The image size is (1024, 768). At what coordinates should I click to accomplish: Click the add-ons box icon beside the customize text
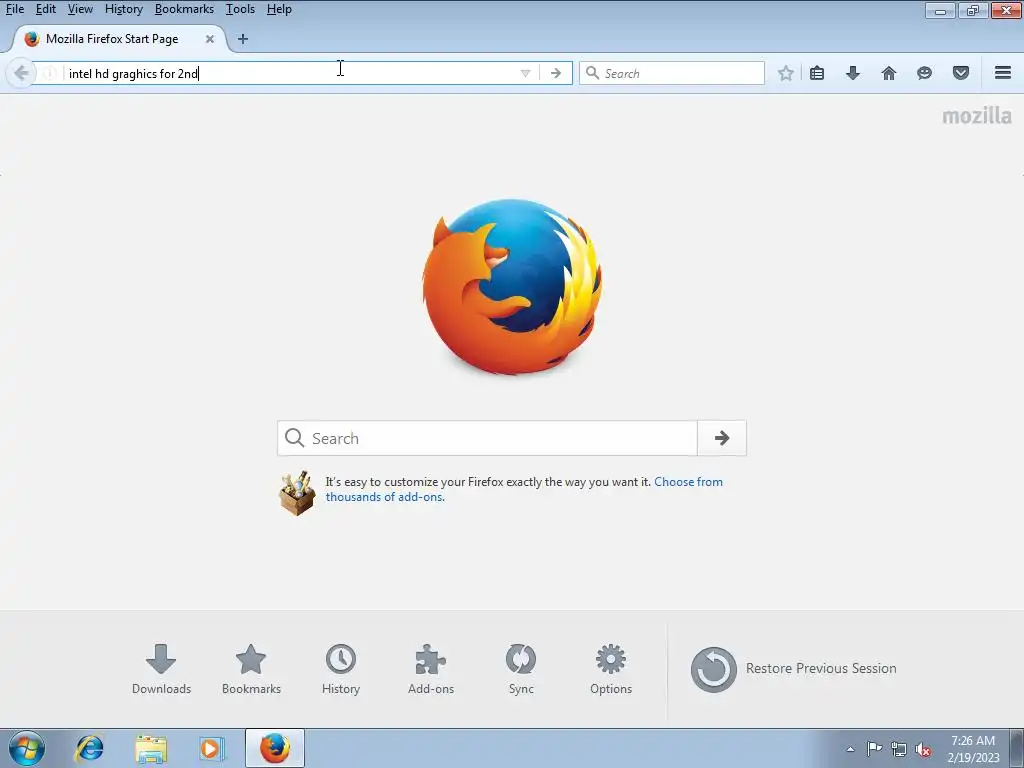pos(297,493)
